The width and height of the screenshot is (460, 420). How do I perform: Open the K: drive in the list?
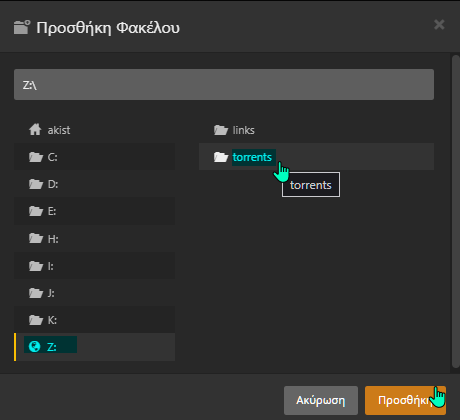pos(94,320)
